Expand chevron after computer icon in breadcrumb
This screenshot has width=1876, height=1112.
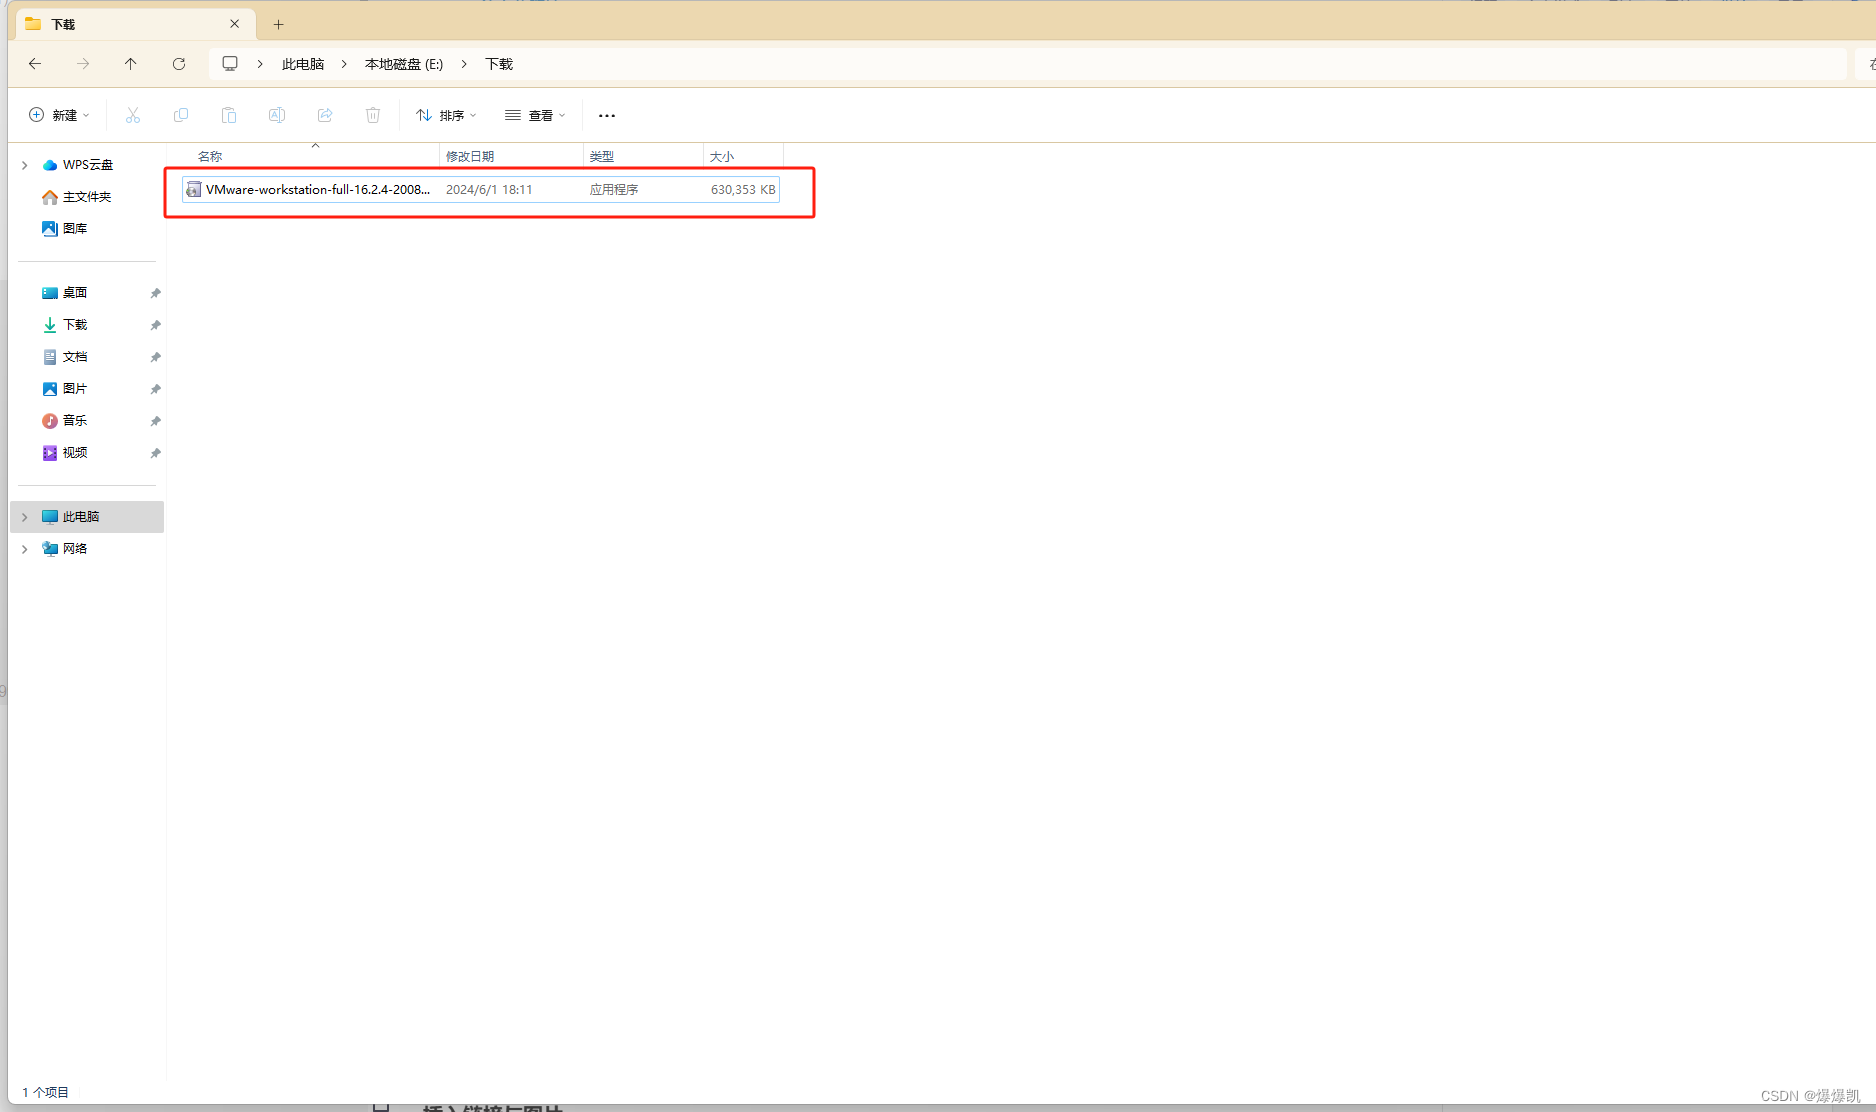(260, 64)
